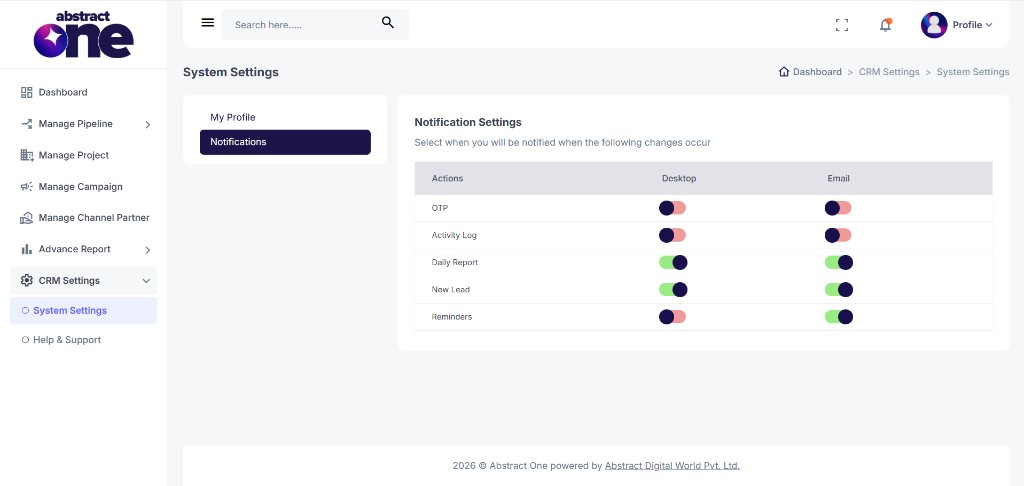The image size is (1024, 486).
Task: Click the Desktop column header
Action: click(x=679, y=178)
